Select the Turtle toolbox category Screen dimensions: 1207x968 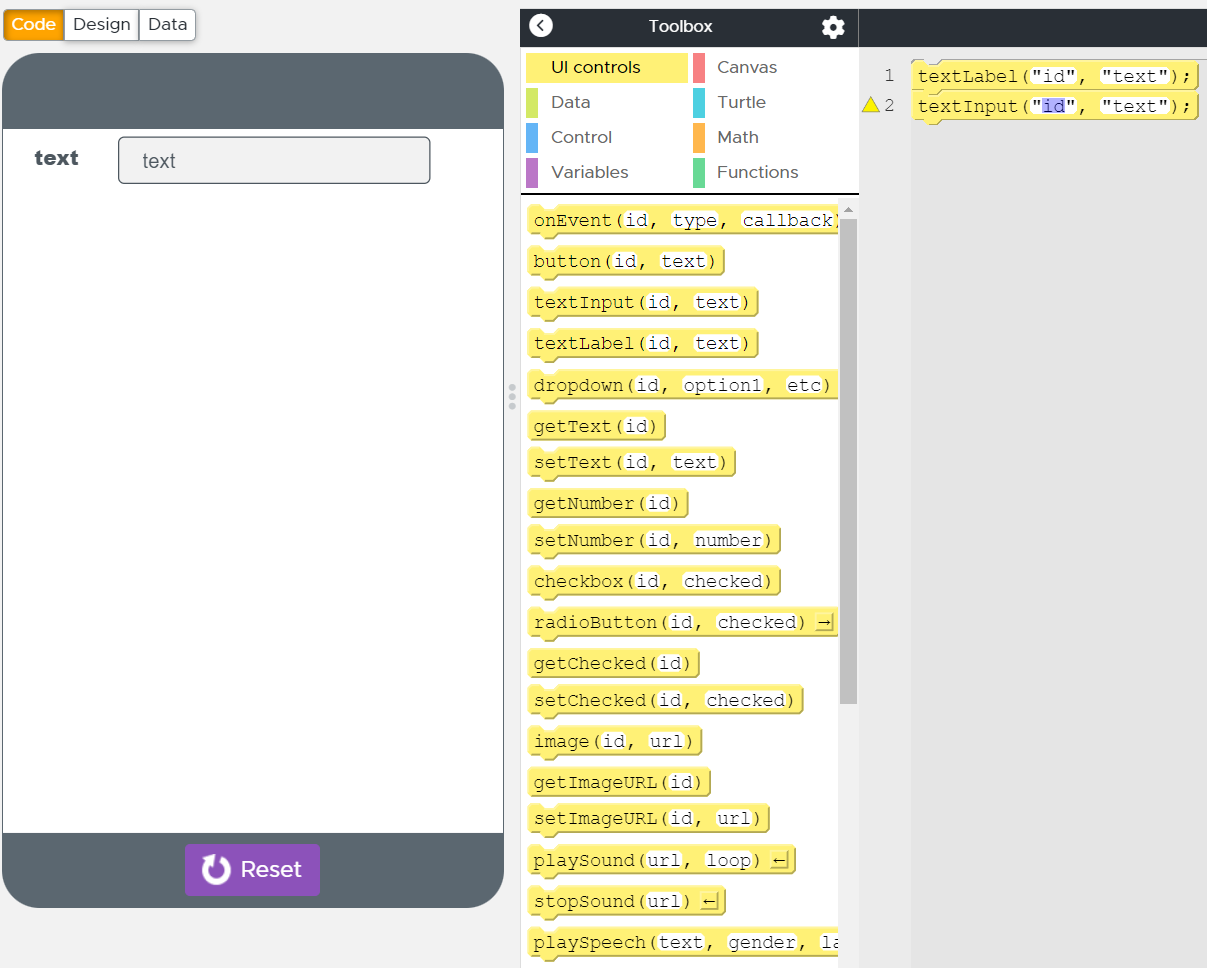pyautogui.click(x=773, y=103)
